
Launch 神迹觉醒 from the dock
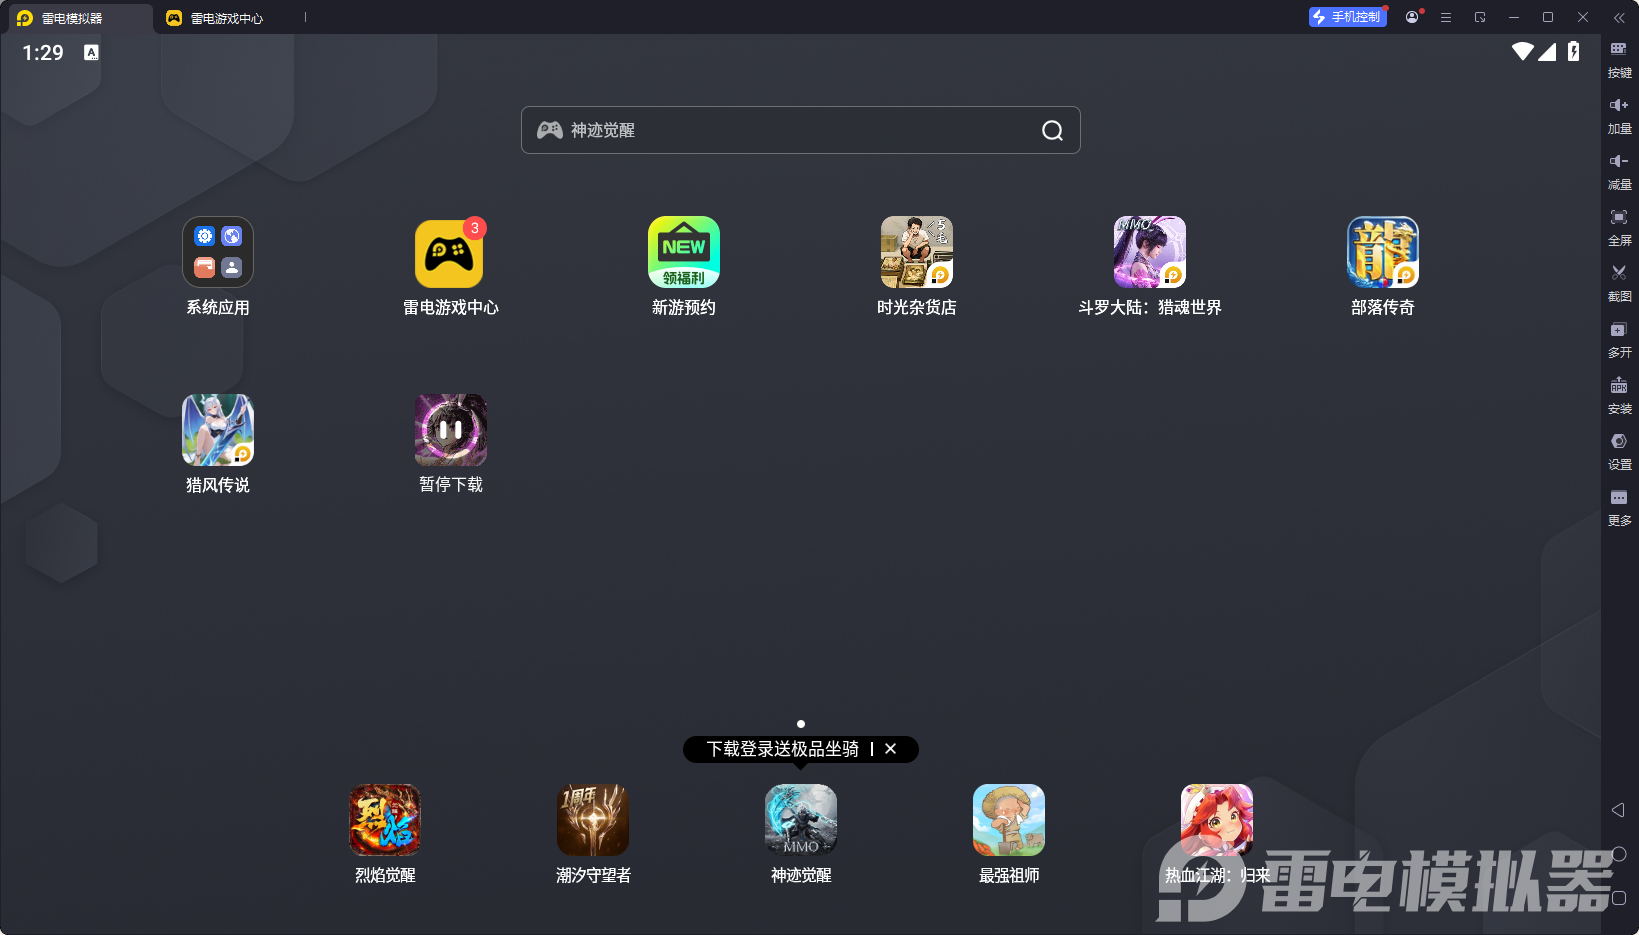(x=801, y=820)
